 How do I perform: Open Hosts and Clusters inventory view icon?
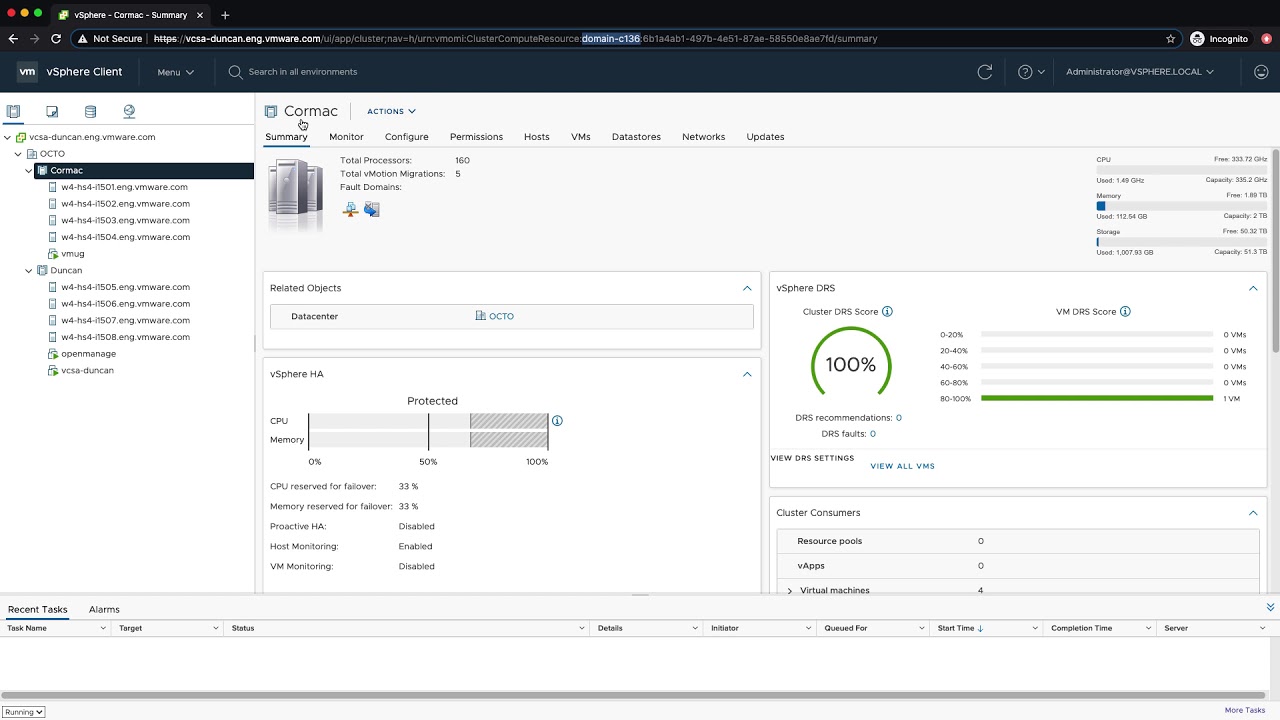(x=13, y=111)
